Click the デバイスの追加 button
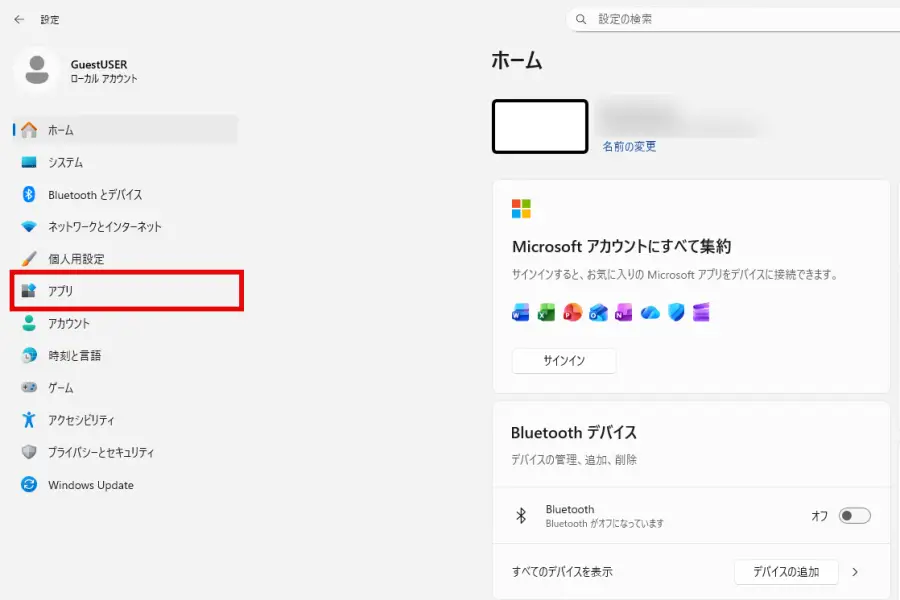 click(x=786, y=571)
